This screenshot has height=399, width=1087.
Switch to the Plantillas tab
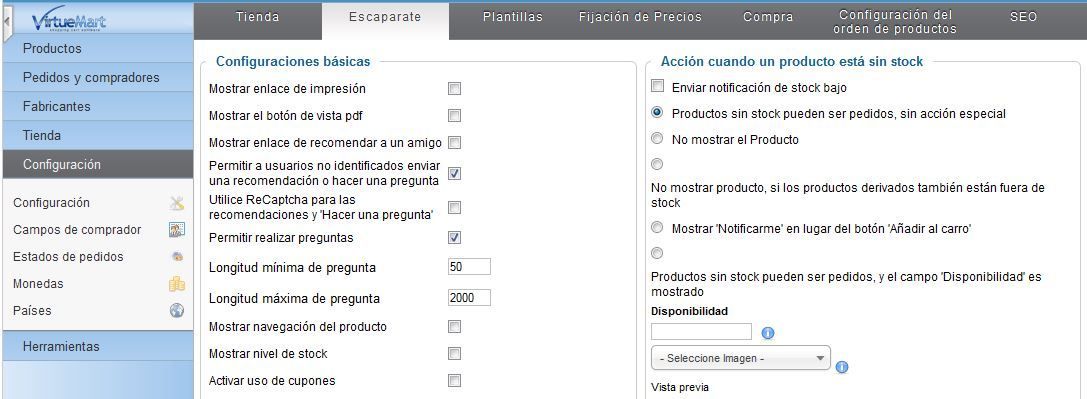(x=512, y=17)
